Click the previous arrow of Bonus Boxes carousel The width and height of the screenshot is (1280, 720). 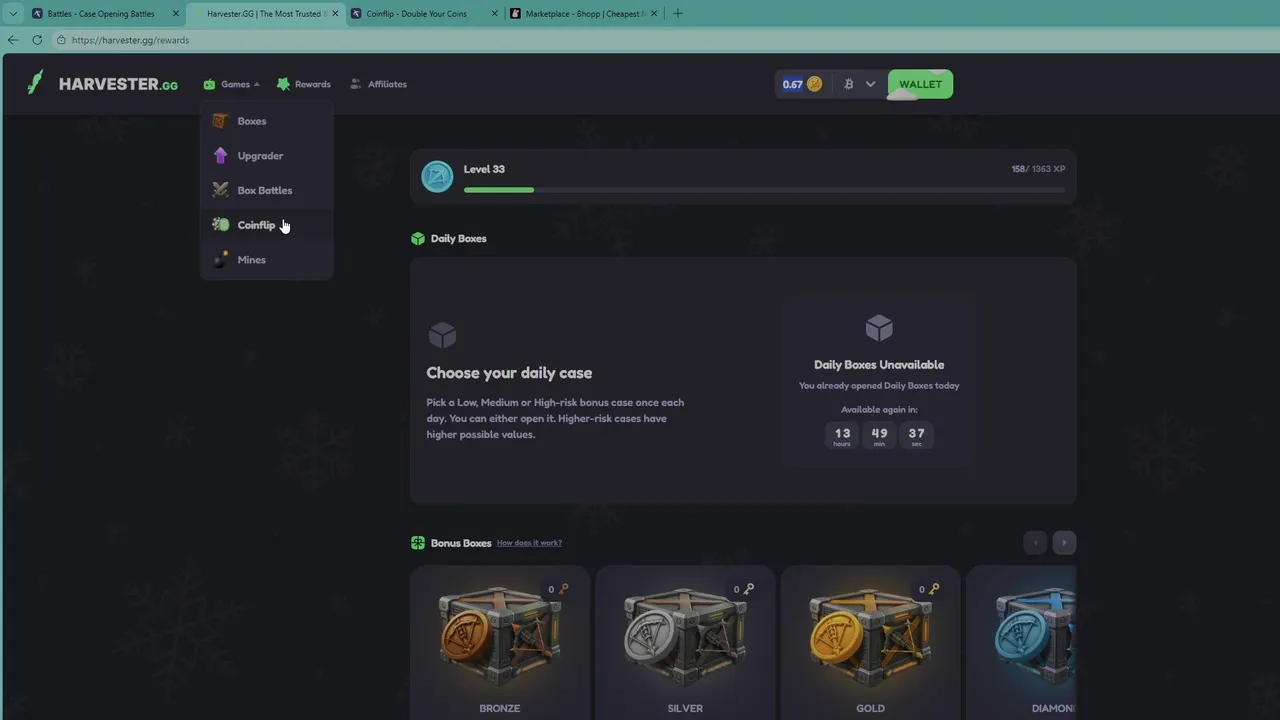click(x=1035, y=542)
